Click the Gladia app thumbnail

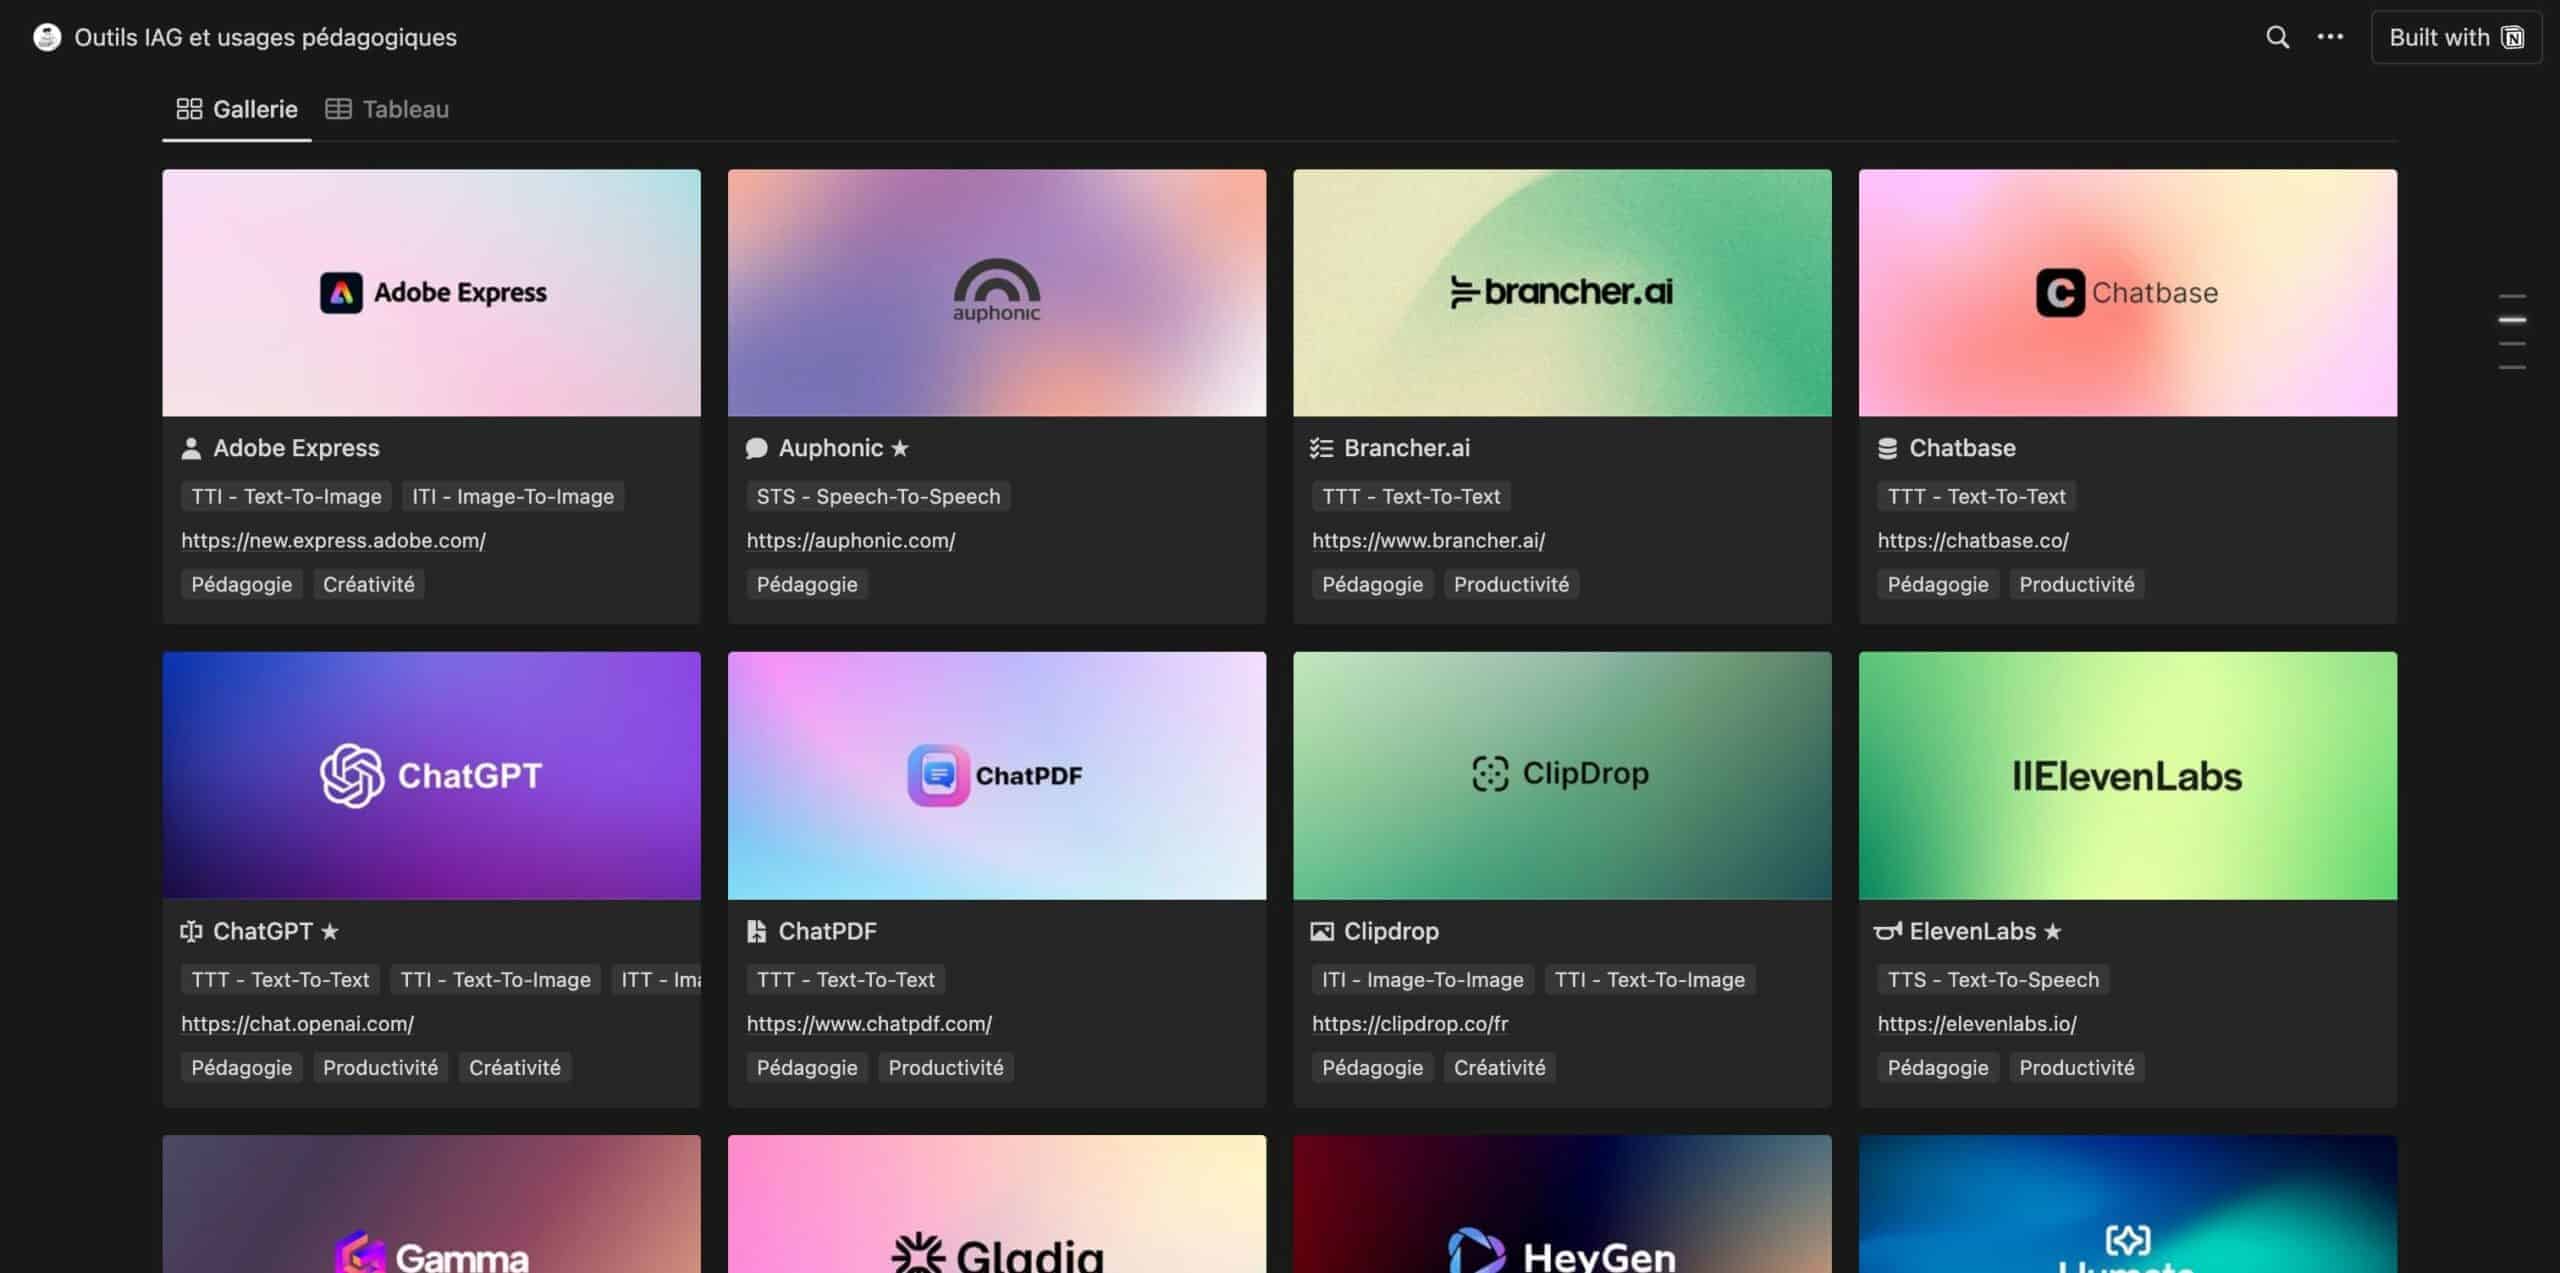click(996, 1203)
